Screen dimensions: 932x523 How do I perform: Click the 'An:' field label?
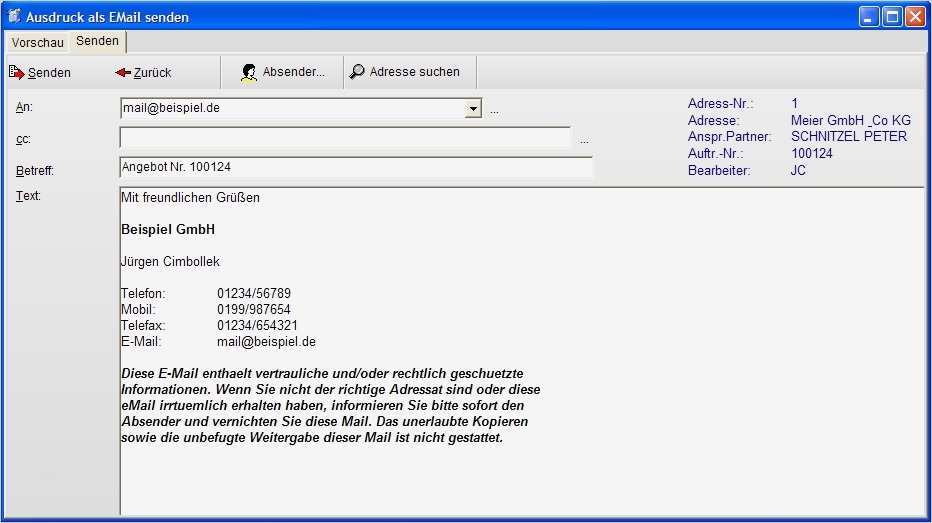[x=24, y=107]
